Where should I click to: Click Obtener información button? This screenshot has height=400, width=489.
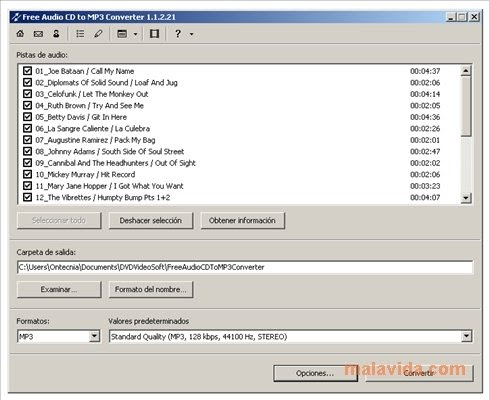242,220
